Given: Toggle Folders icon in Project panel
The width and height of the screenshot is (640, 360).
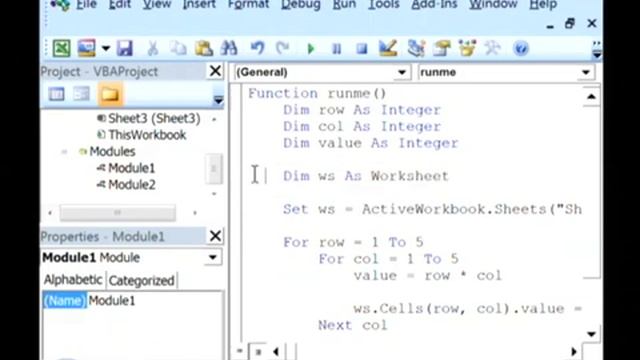Looking at the screenshot, I should pos(110,94).
